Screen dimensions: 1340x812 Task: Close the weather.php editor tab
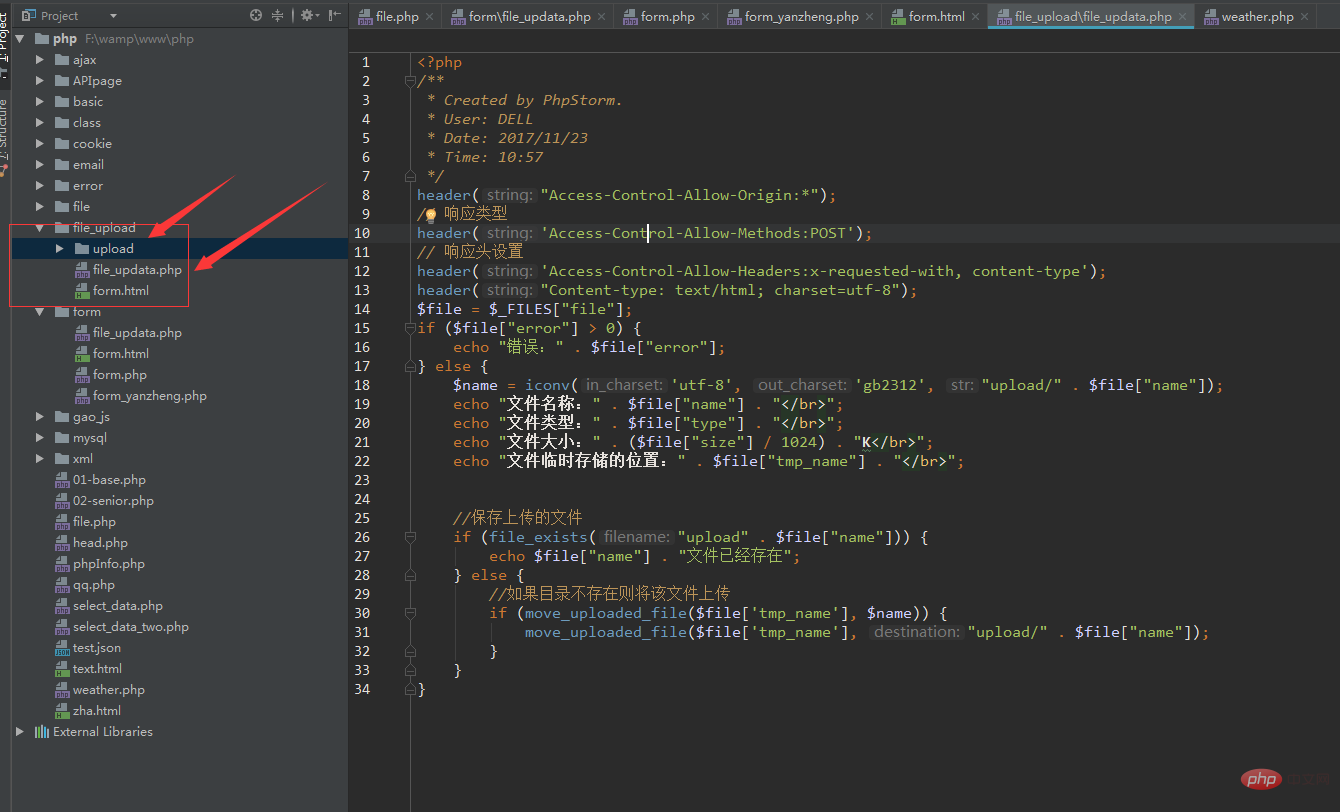[x=1304, y=17]
